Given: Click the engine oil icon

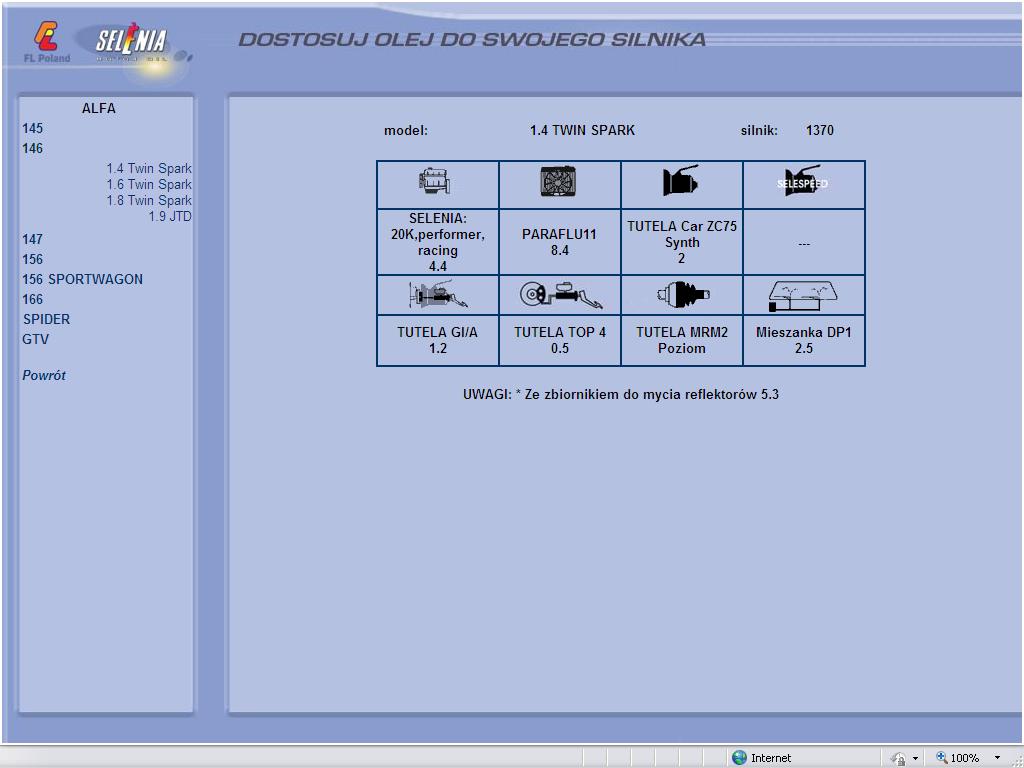Looking at the screenshot, I should (437, 183).
